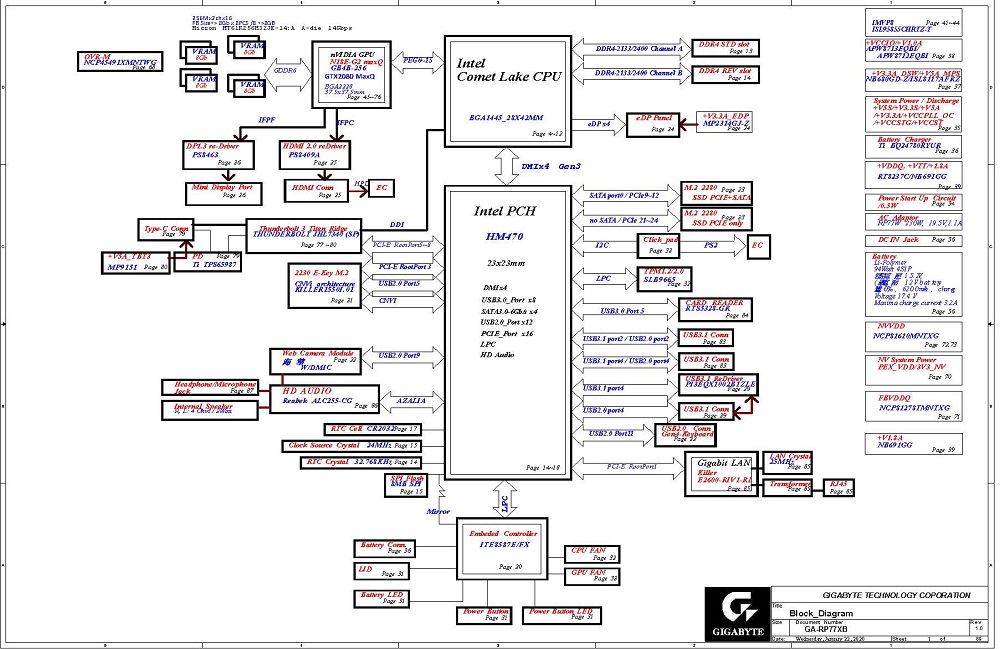
Task: Select the HD AUDIO Realtek block
Action: [325, 397]
